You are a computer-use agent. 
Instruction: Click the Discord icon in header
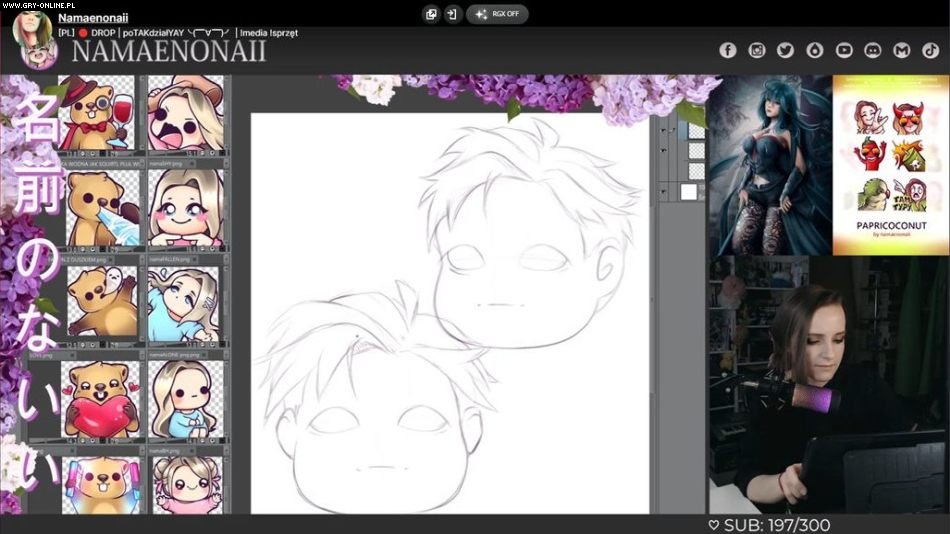873,50
